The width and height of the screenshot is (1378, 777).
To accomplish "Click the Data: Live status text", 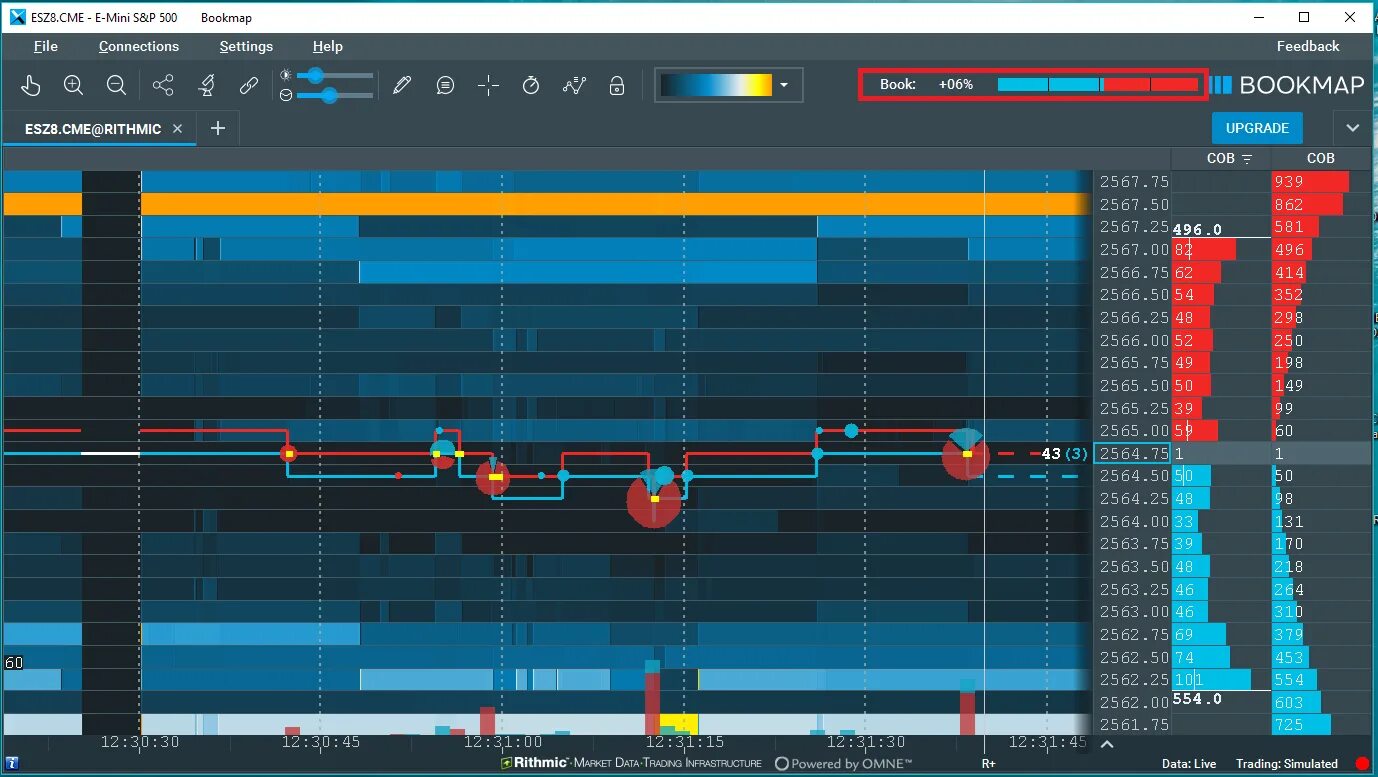I will (x=1189, y=764).
